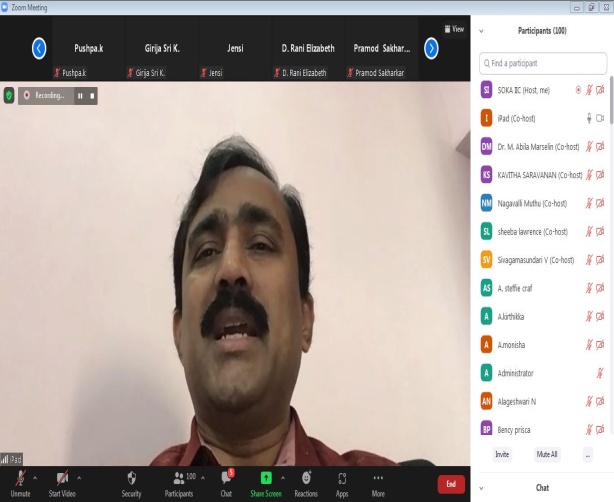
Task: Stop the meeting recording
Action: pyautogui.click(x=93, y=96)
